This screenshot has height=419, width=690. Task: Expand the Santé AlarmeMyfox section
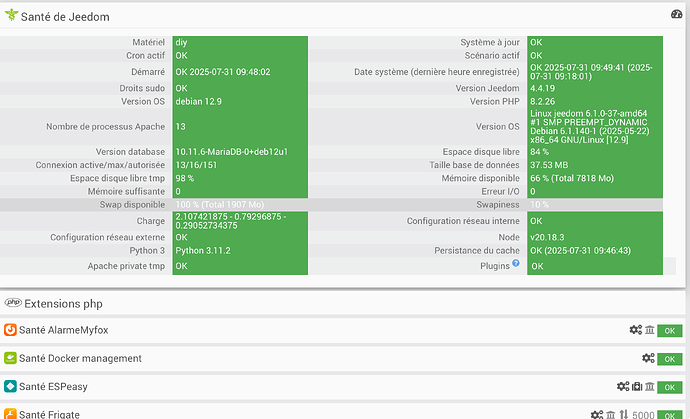[63, 330]
